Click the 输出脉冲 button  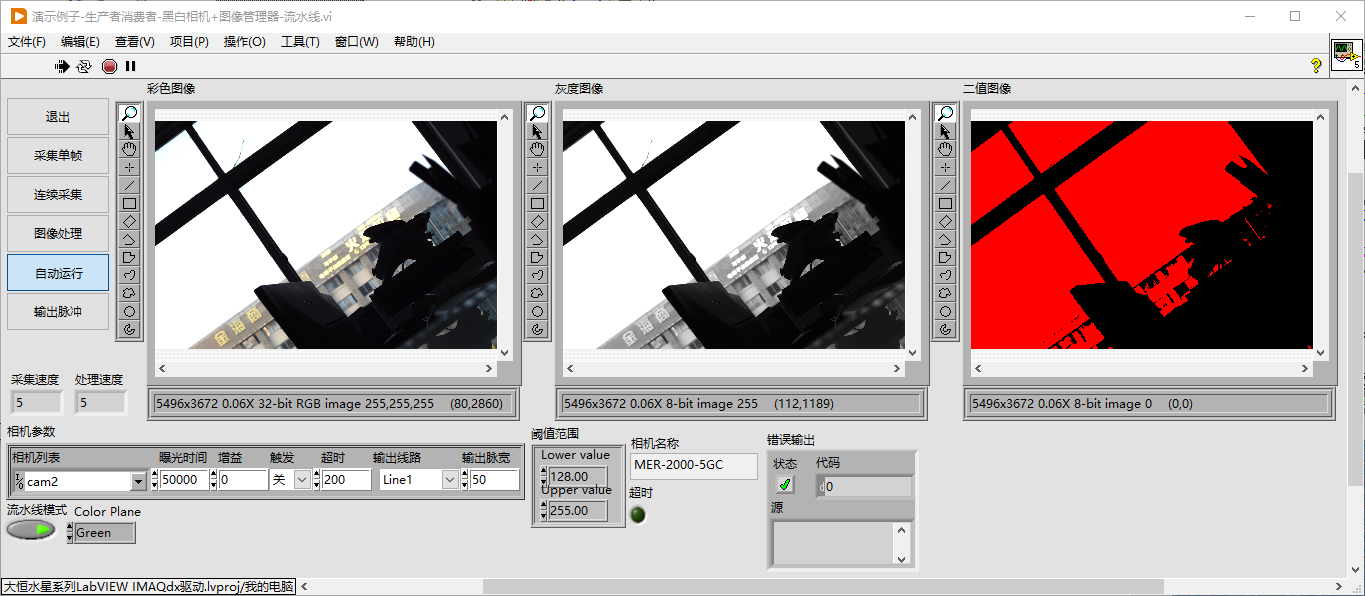point(58,312)
